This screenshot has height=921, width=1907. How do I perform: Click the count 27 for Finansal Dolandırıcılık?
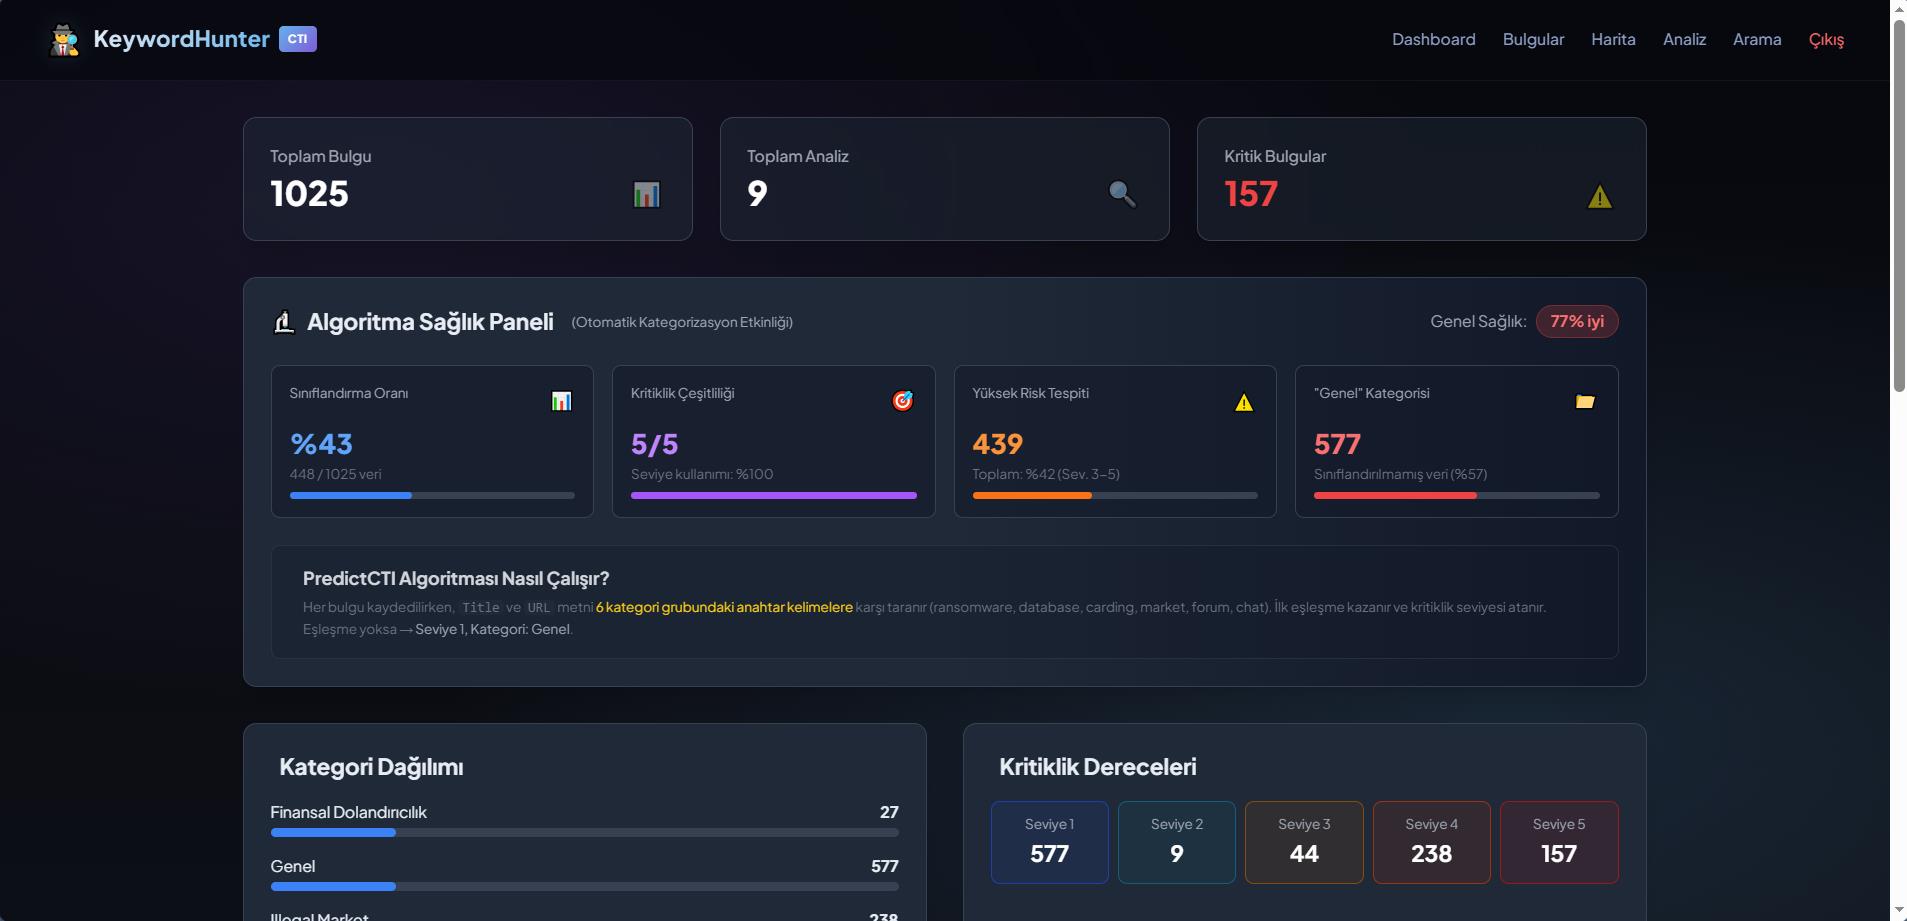pyautogui.click(x=889, y=812)
